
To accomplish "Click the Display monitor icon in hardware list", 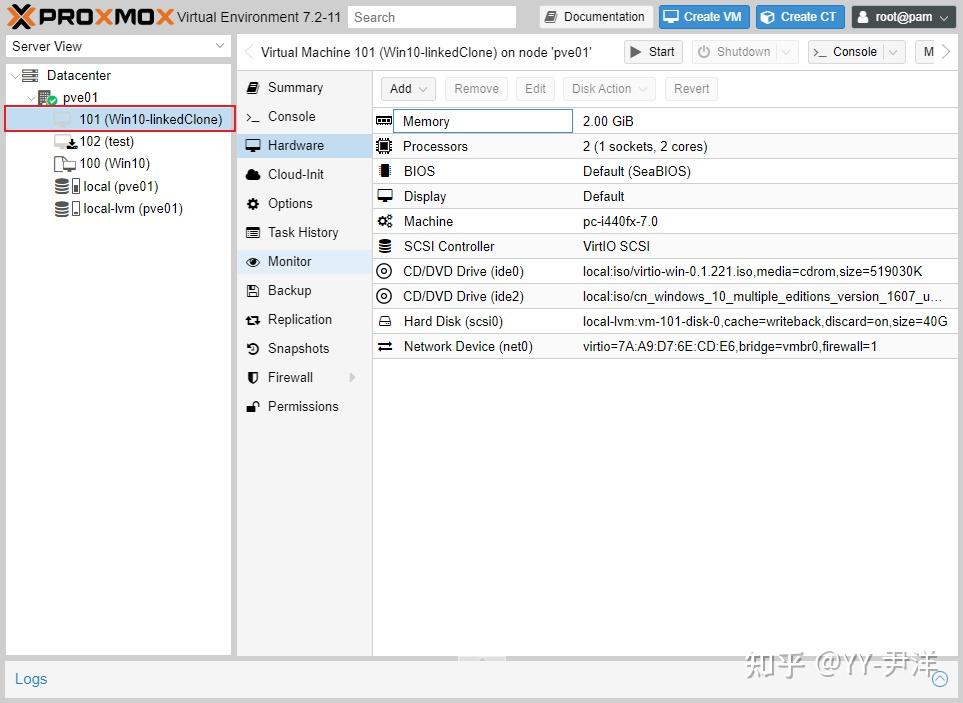I will click(384, 196).
